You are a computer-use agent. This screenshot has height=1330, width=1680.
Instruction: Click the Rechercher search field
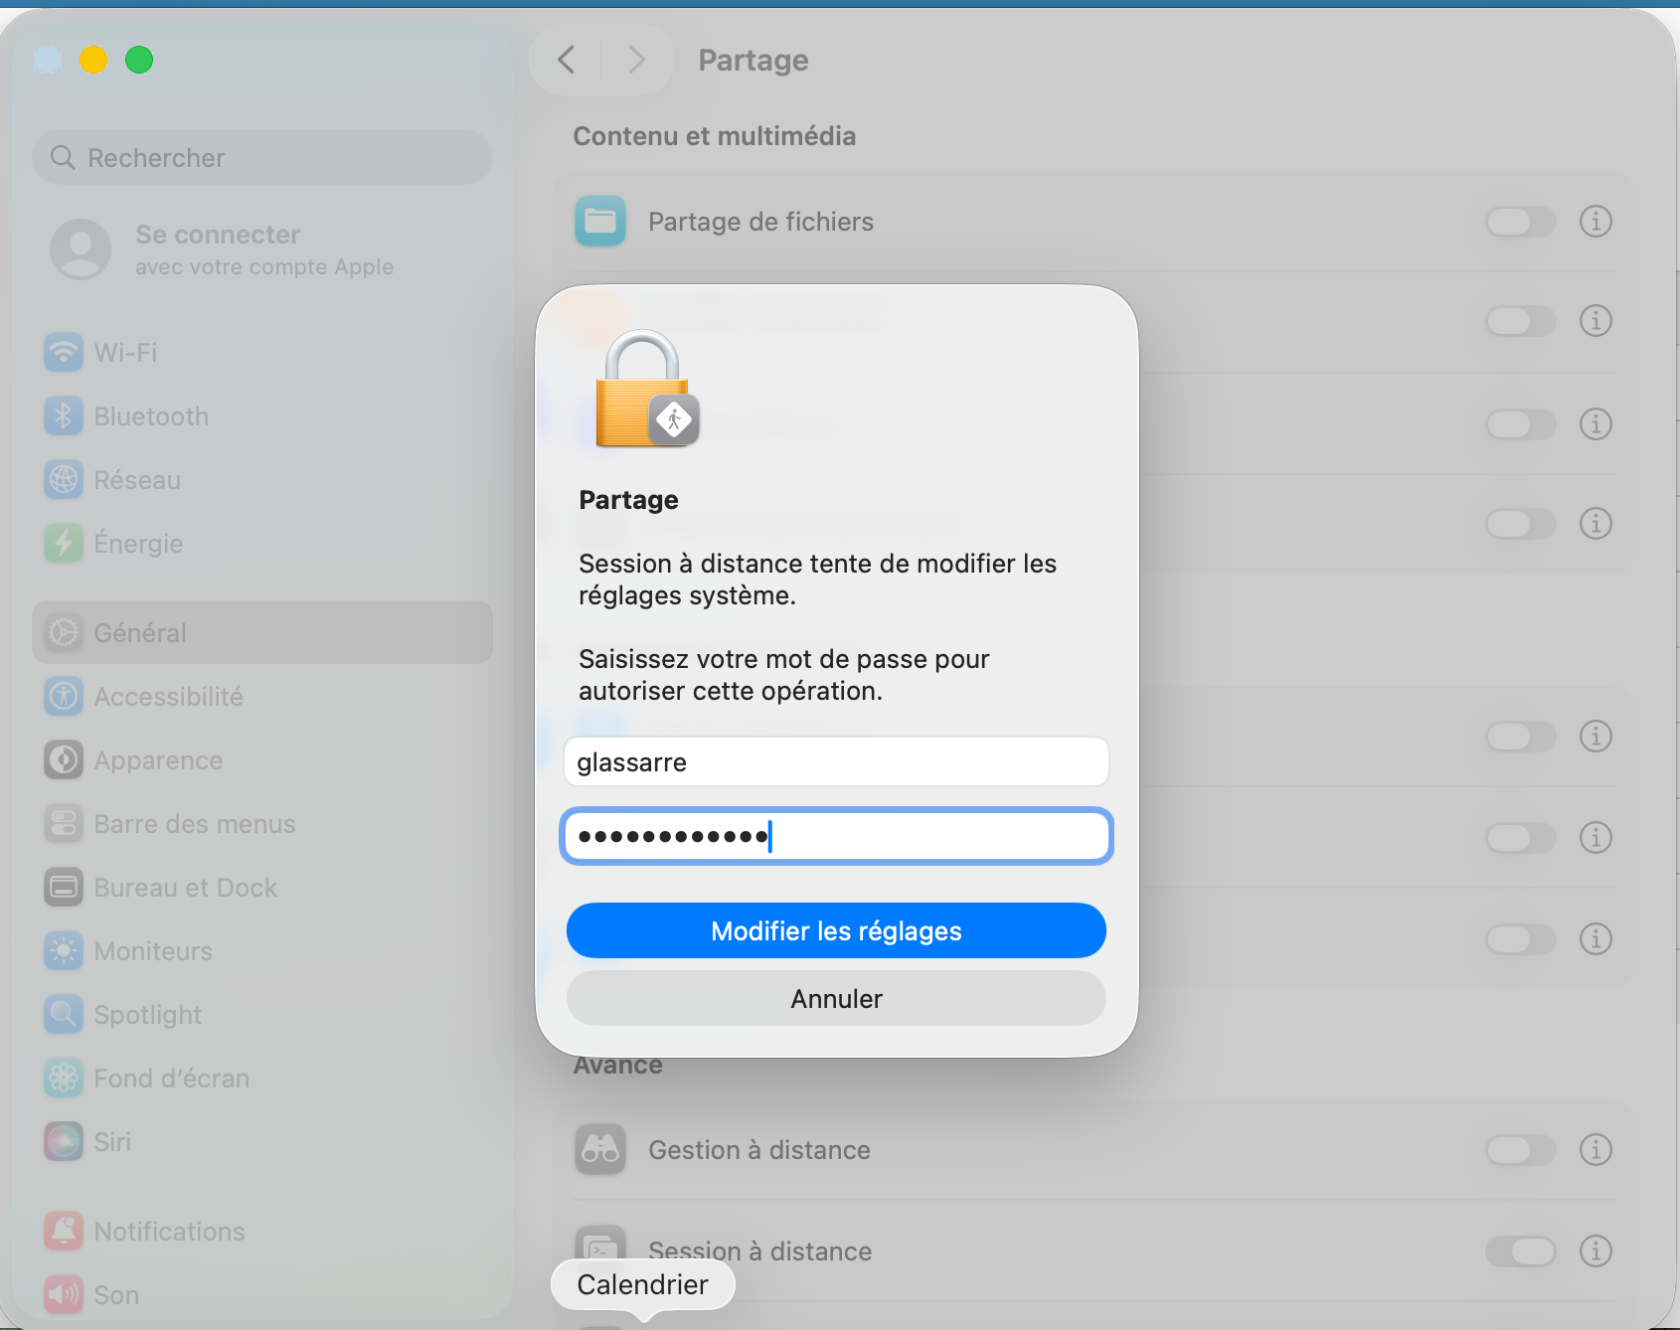262,157
